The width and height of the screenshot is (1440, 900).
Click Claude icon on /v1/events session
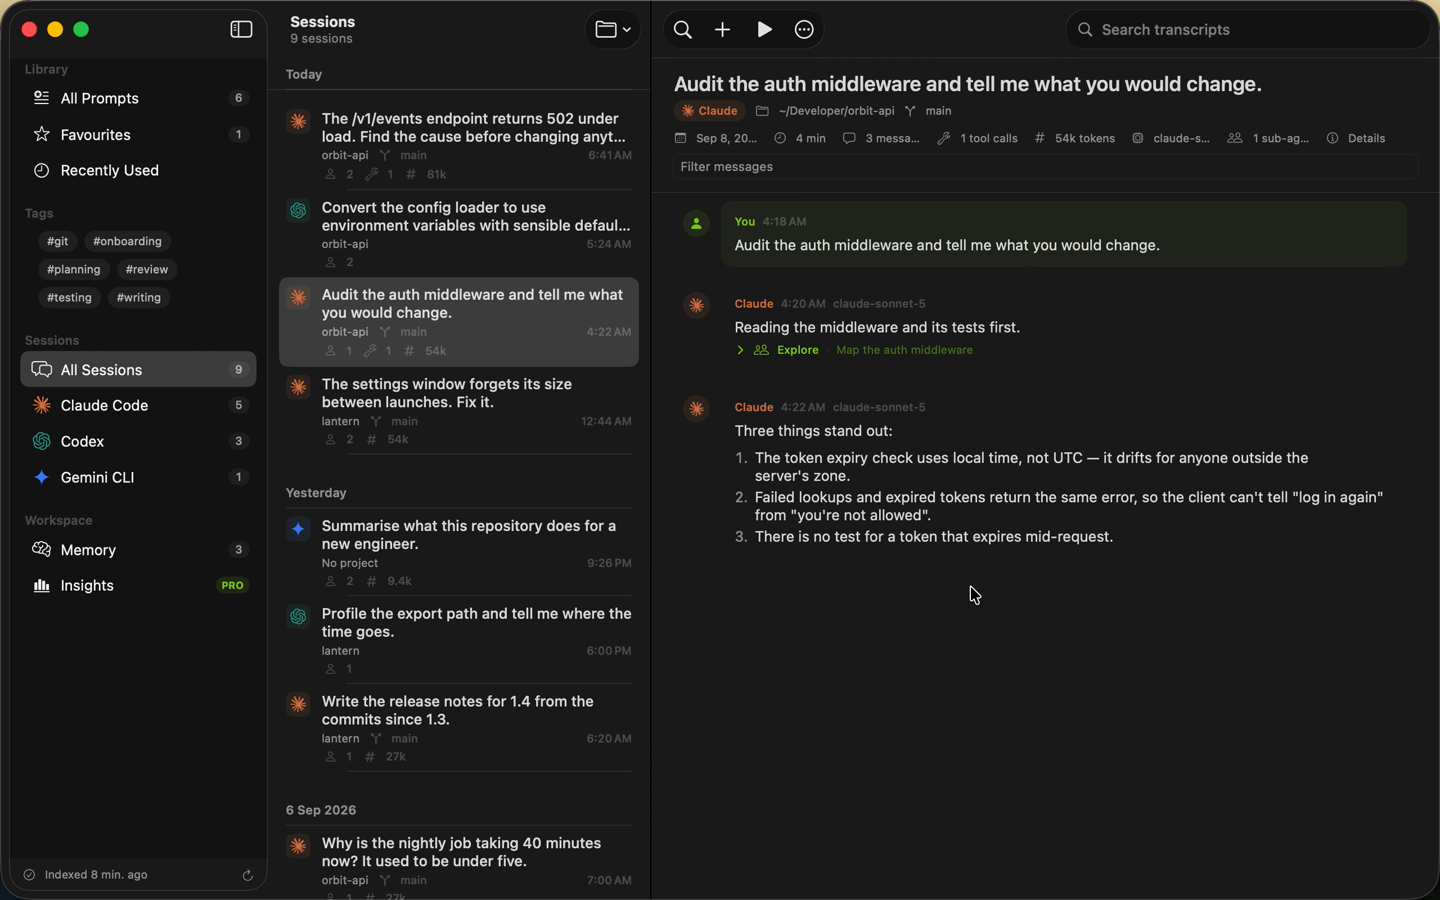tap(298, 121)
